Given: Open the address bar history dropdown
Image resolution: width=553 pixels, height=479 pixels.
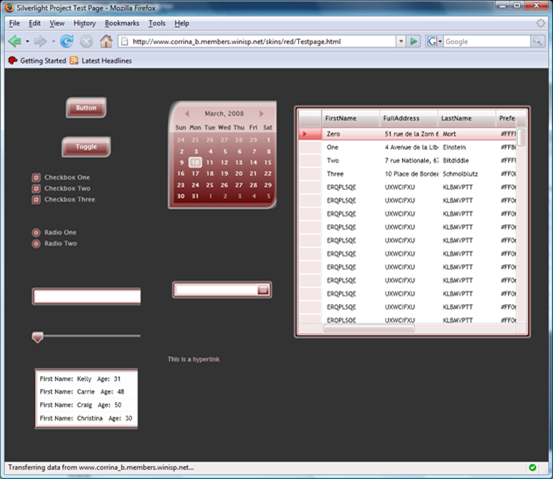Looking at the screenshot, I should [x=401, y=42].
